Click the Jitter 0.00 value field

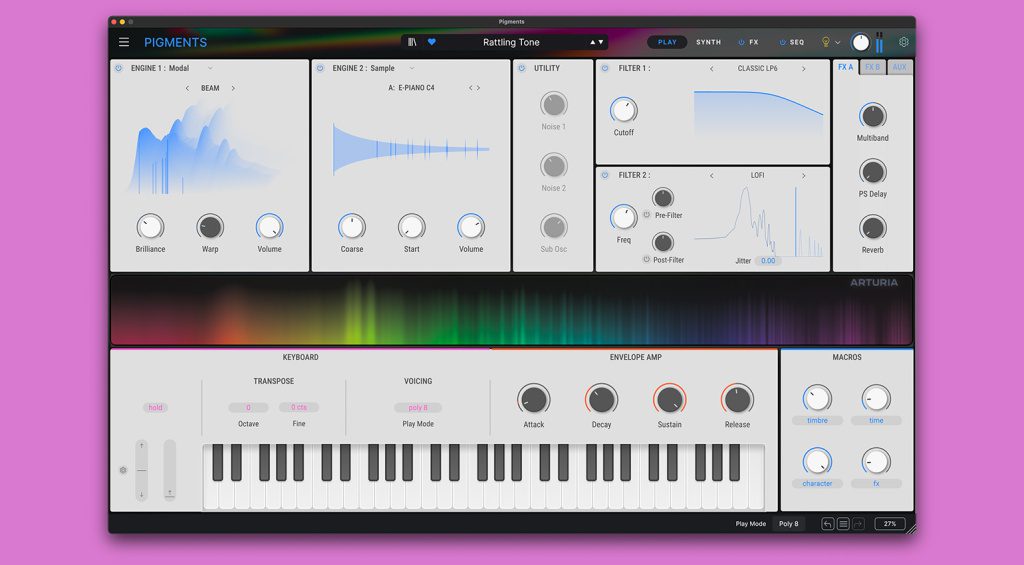click(x=769, y=261)
